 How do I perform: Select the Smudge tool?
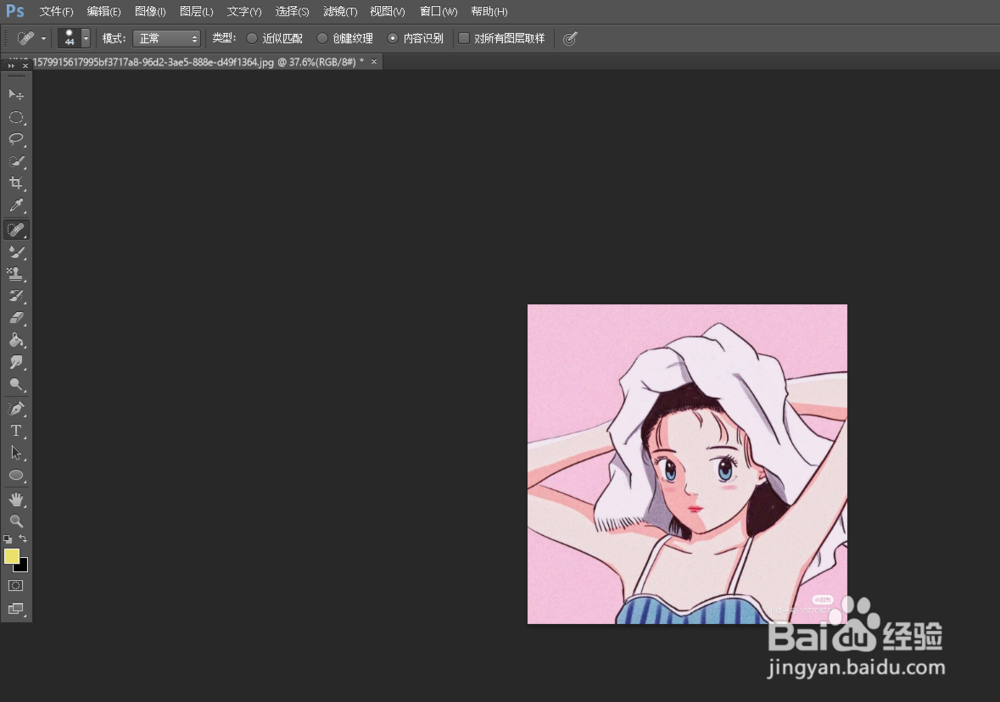(16, 362)
